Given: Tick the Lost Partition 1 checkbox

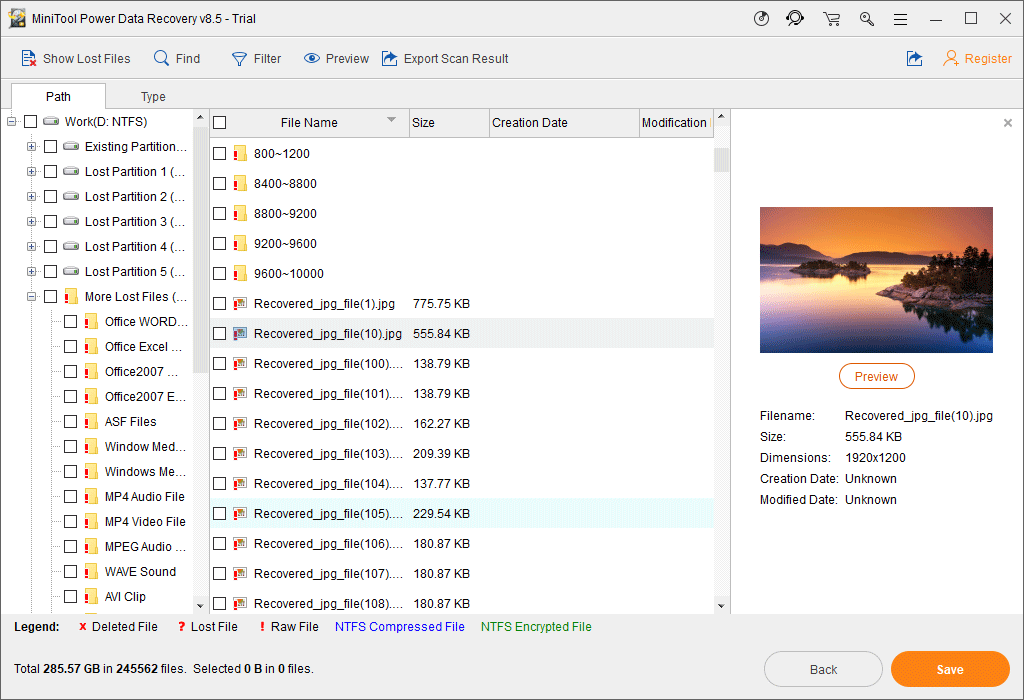Looking at the screenshot, I should point(51,172).
